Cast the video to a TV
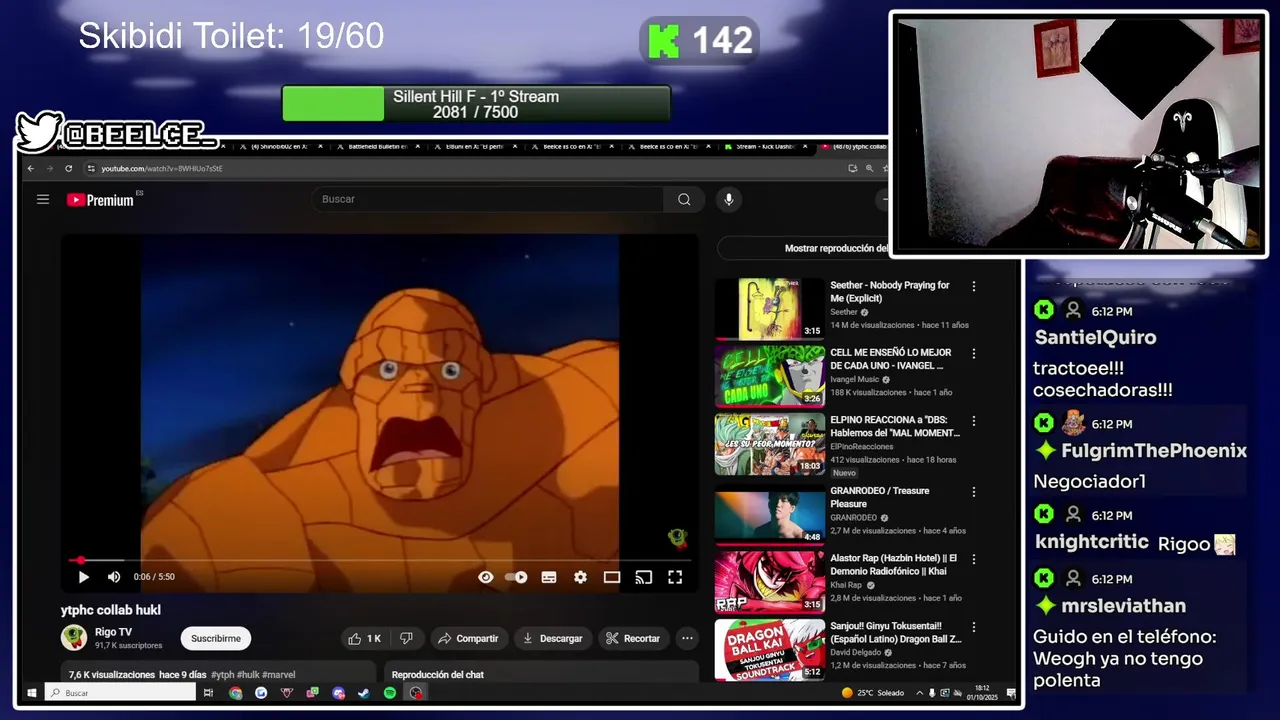Image resolution: width=1280 pixels, height=720 pixels. click(644, 577)
